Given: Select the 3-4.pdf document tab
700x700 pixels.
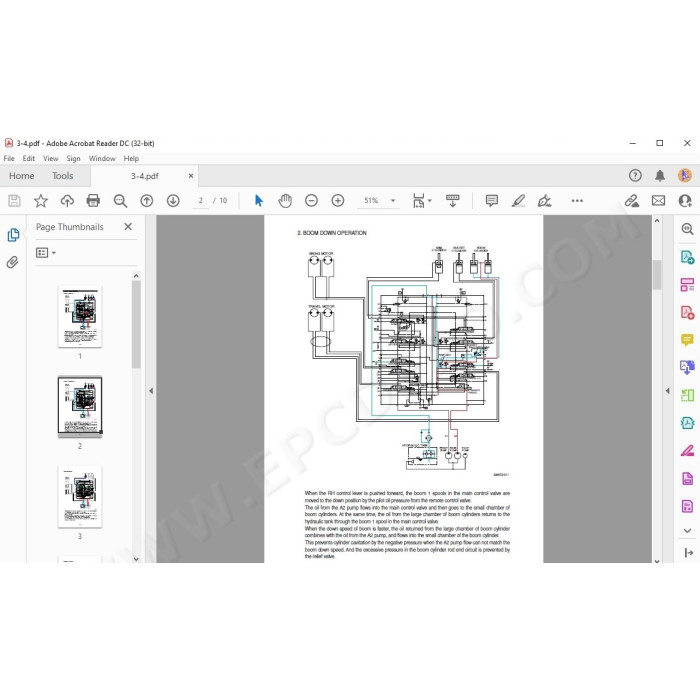Looking at the screenshot, I should click(x=145, y=176).
